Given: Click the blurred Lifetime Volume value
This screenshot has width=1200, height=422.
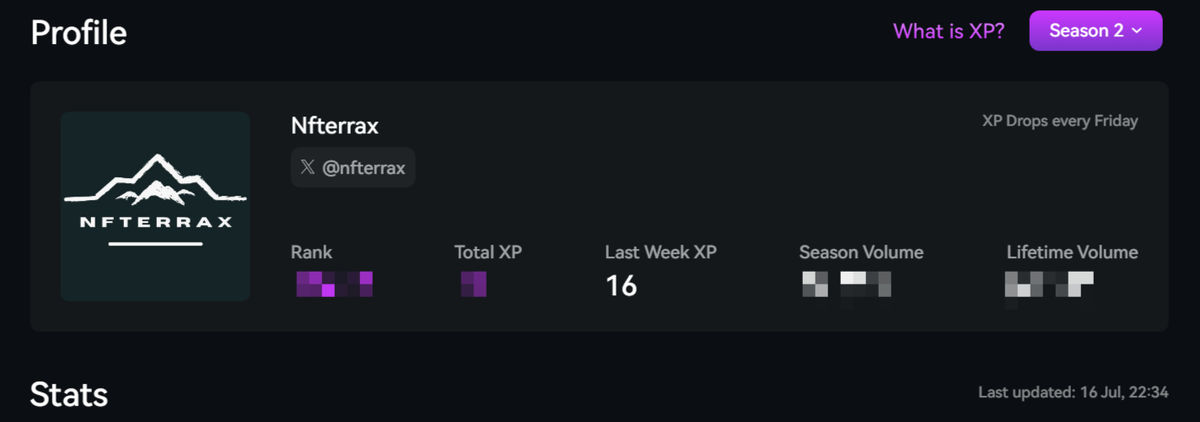Looking at the screenshot, I should click(x=1048, y=286).
